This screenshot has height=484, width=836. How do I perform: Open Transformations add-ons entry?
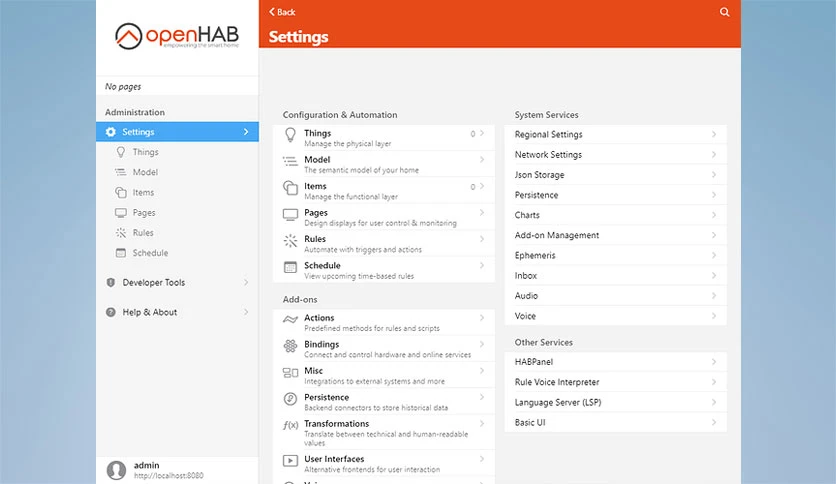click(383, 433)
